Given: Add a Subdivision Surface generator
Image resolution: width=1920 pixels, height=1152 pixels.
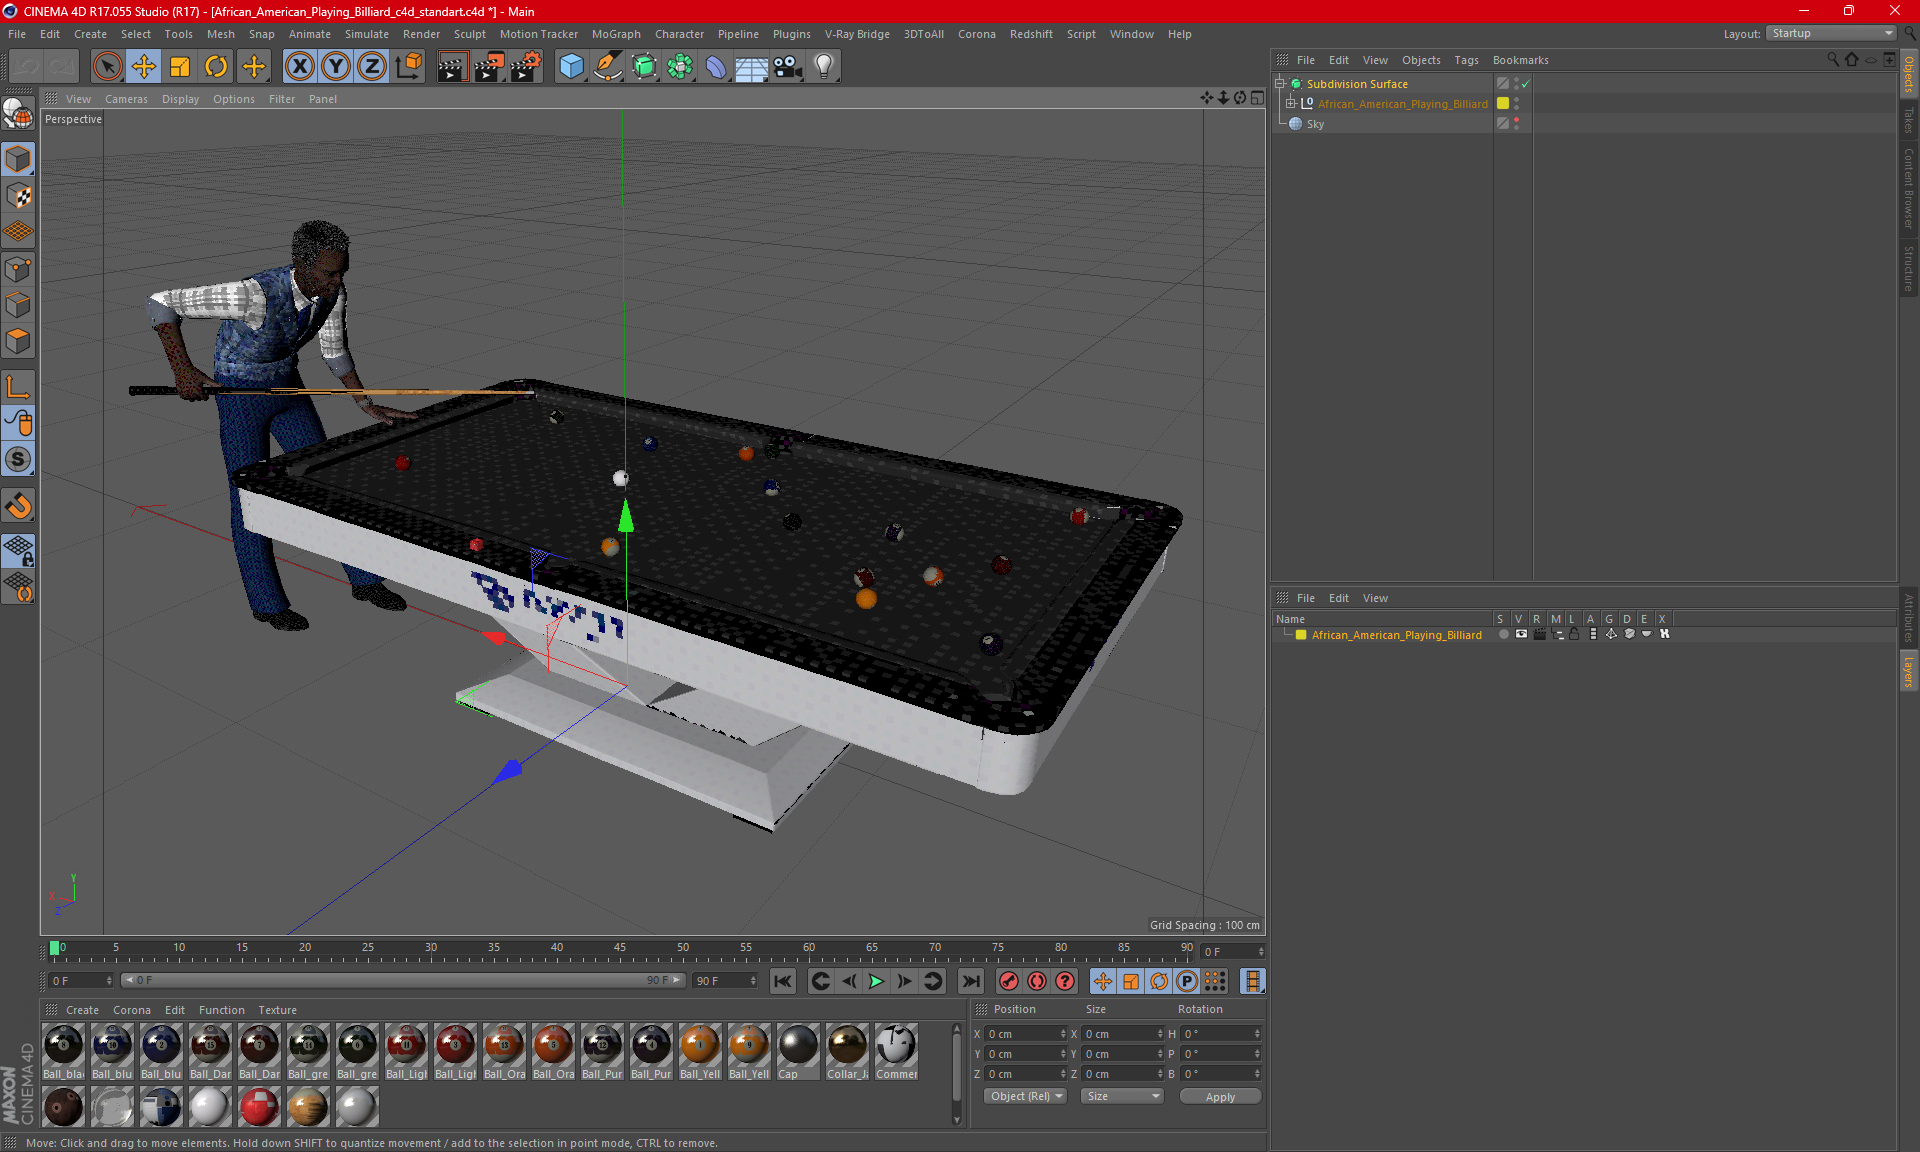Looking at the screenshot, I should [644, 67].
